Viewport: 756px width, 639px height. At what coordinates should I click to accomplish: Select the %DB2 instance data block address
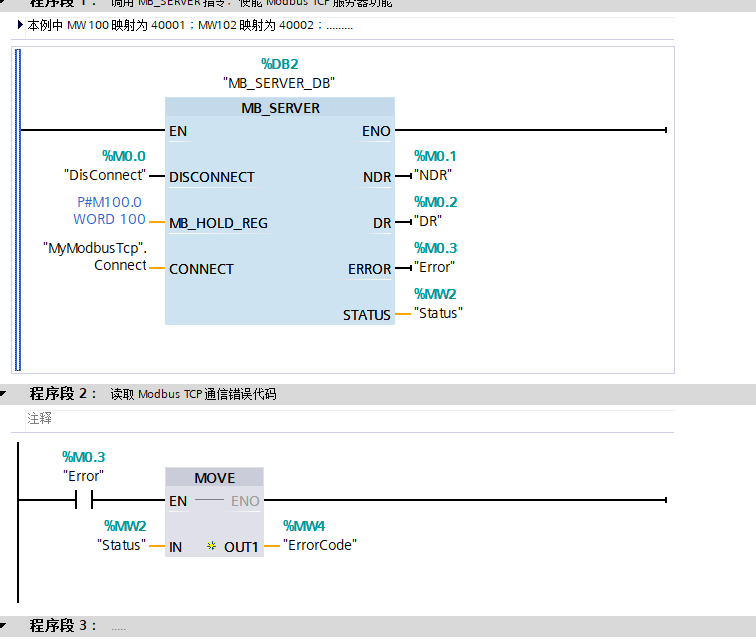click(279, 64)
